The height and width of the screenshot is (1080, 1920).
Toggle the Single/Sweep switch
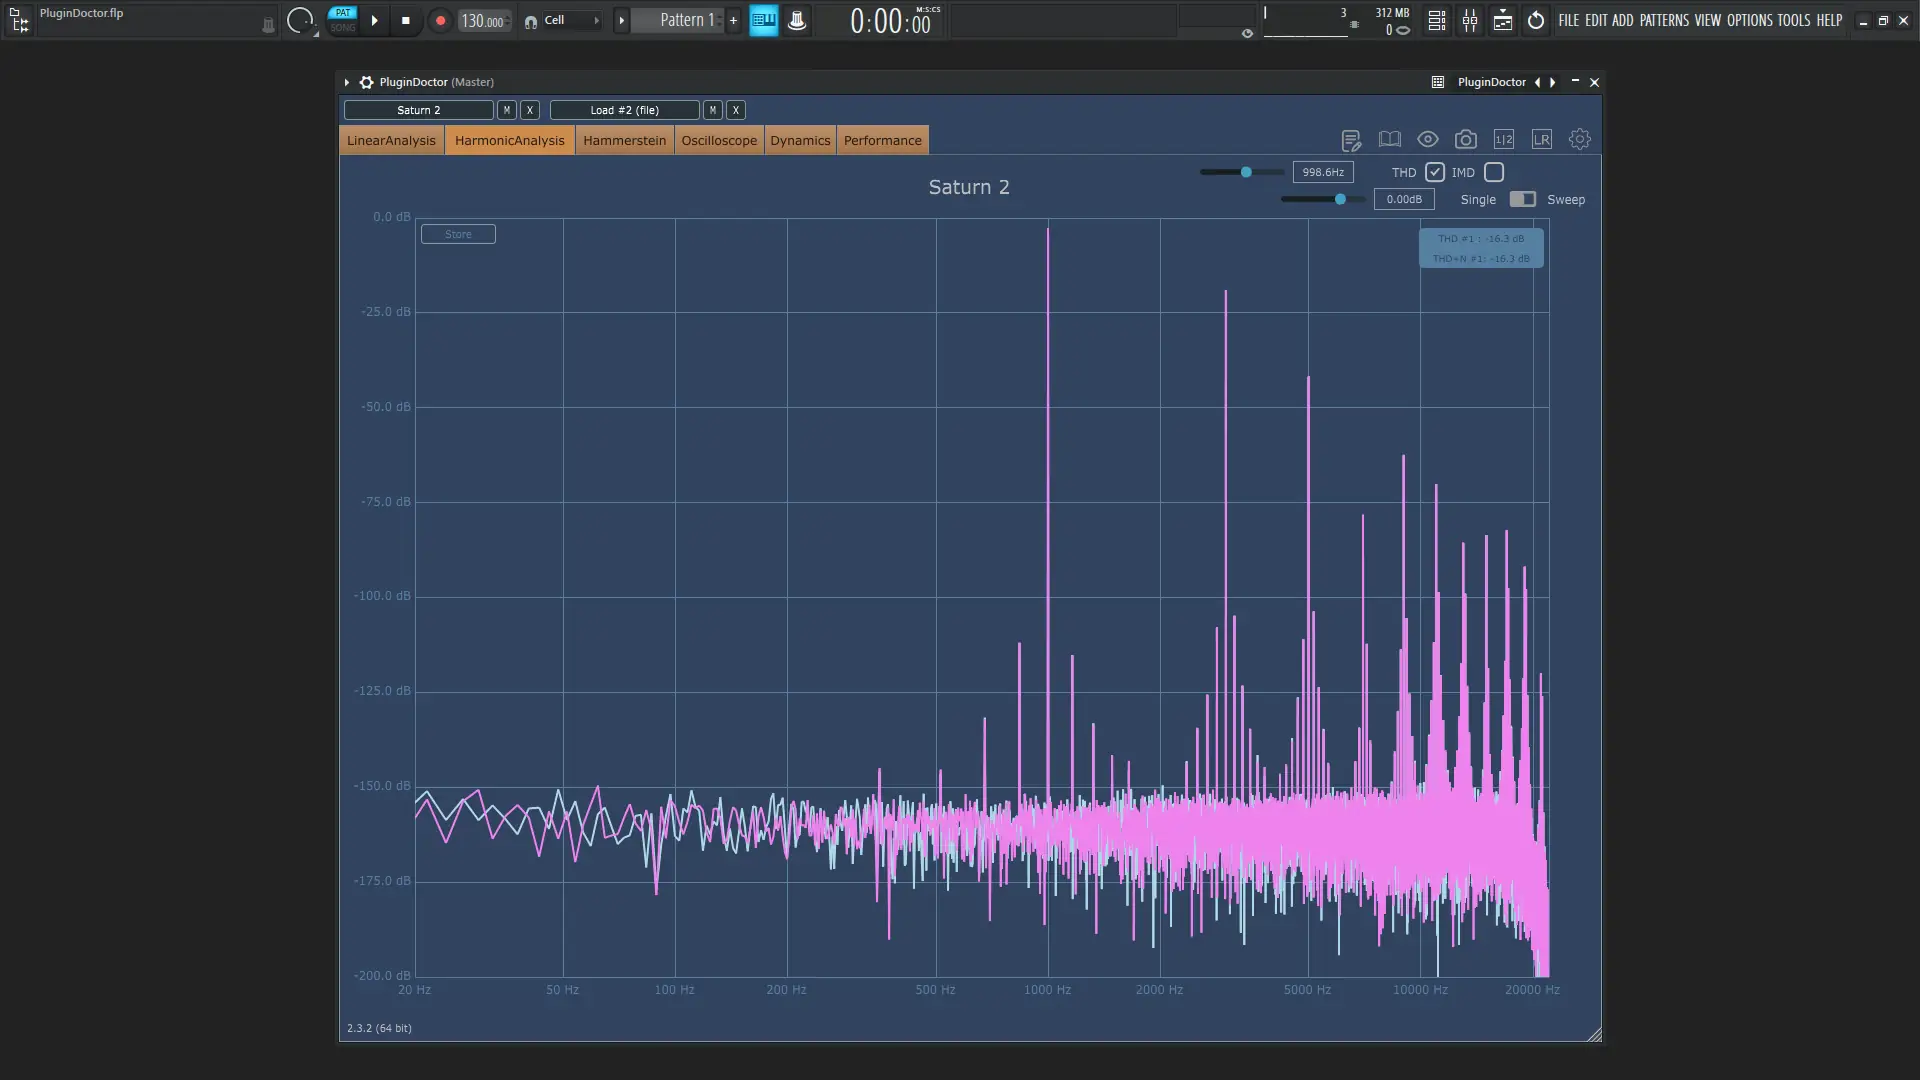pyautogui.click(x=1522, y=199)
